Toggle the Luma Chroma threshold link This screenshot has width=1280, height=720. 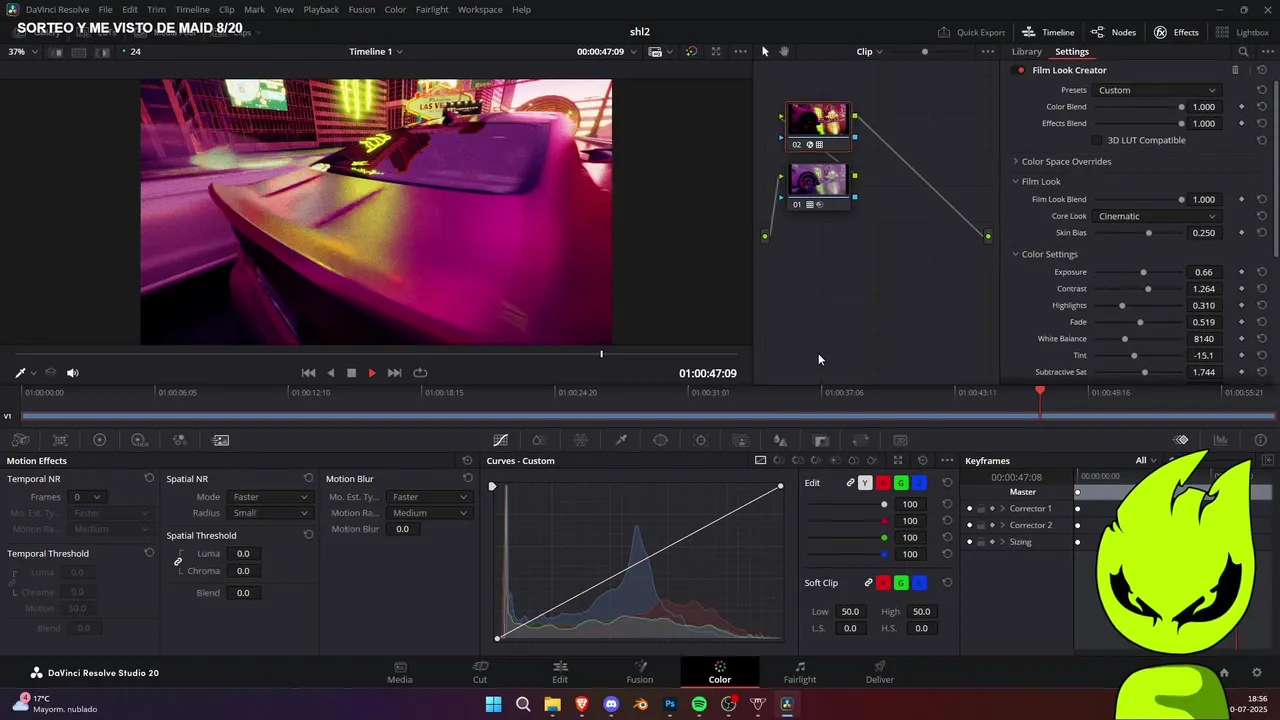click(178, 562)
